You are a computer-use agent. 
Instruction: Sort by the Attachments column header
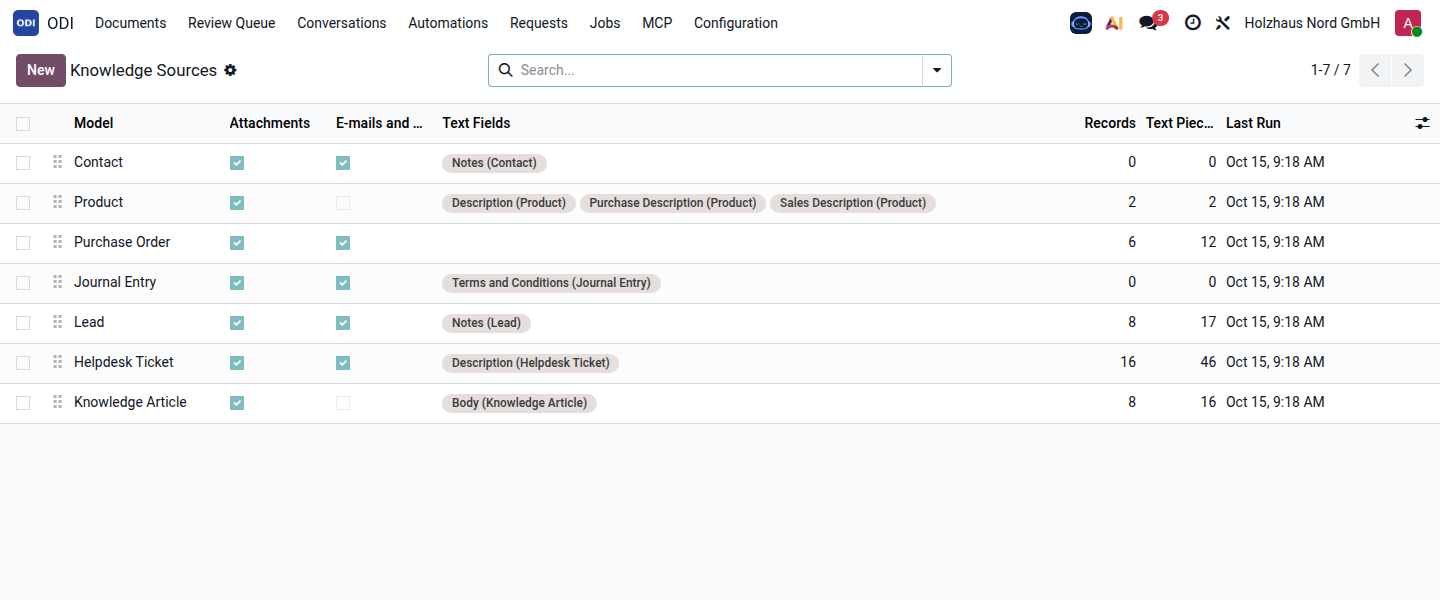point(270,123)
